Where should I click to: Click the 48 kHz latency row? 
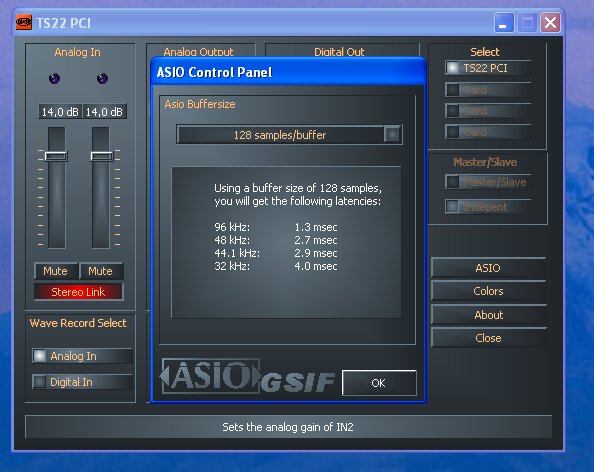point(276,240)
